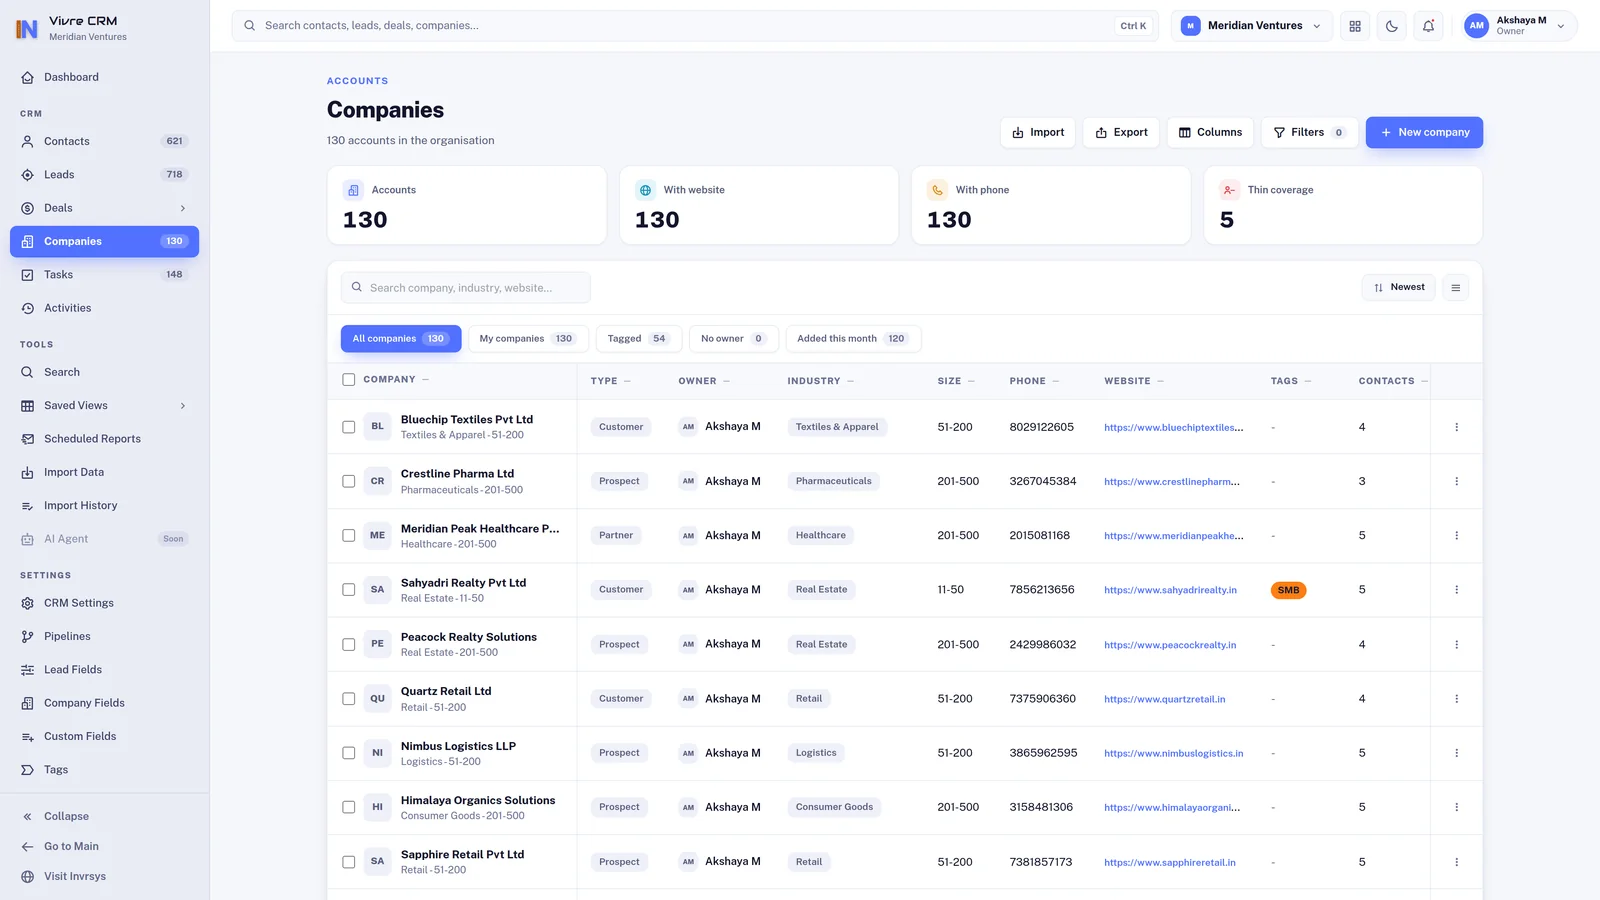Open Dashboard from the sidebar

pos(104,77)
